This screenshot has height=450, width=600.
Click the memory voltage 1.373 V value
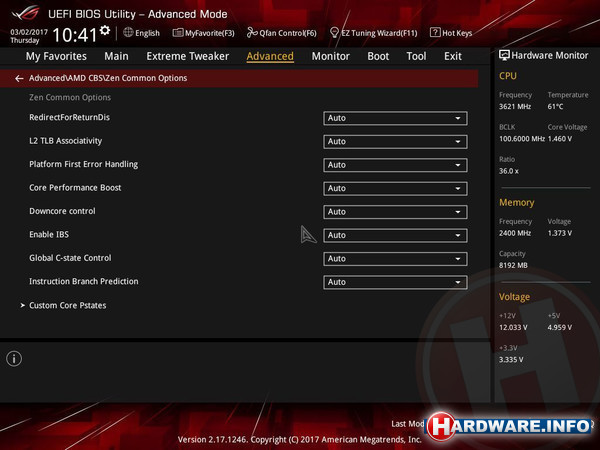coord(560,233)
